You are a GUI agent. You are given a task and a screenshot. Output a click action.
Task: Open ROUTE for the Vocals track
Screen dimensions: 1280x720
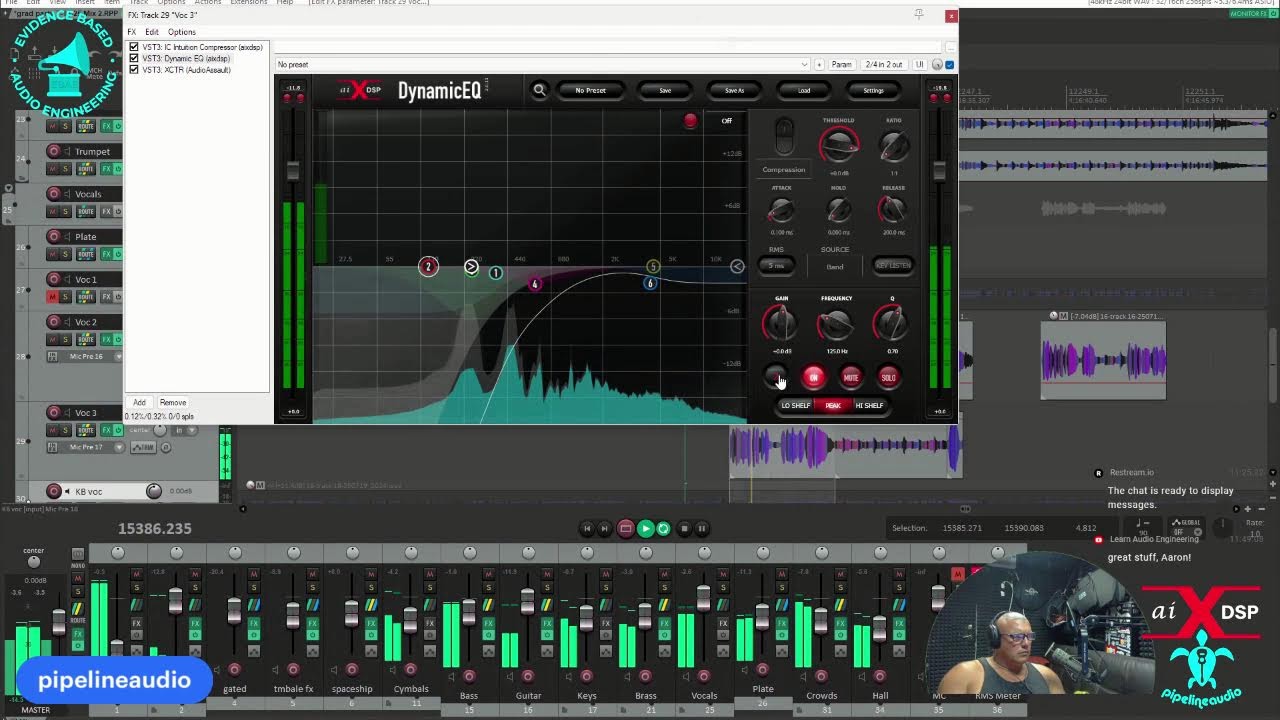pos(85,211)
